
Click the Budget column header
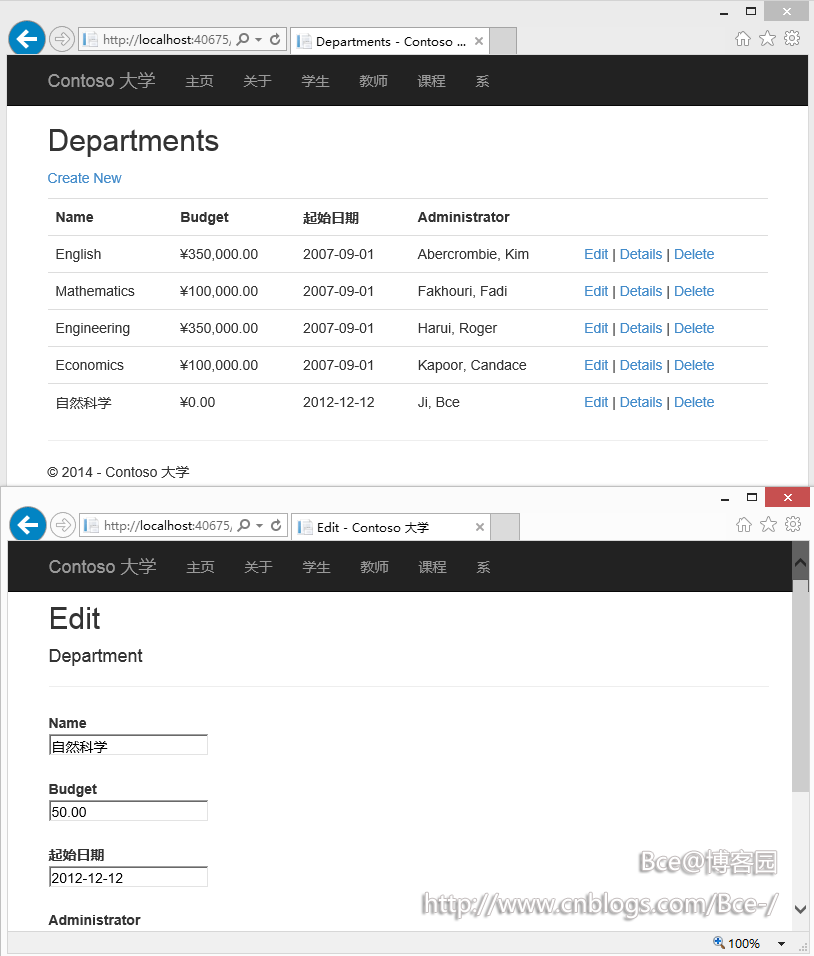pos(204,218)
